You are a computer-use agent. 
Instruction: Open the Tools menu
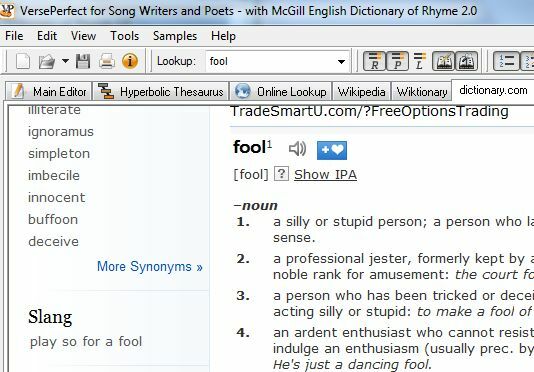pyautogui.click(x=125, y=36)
